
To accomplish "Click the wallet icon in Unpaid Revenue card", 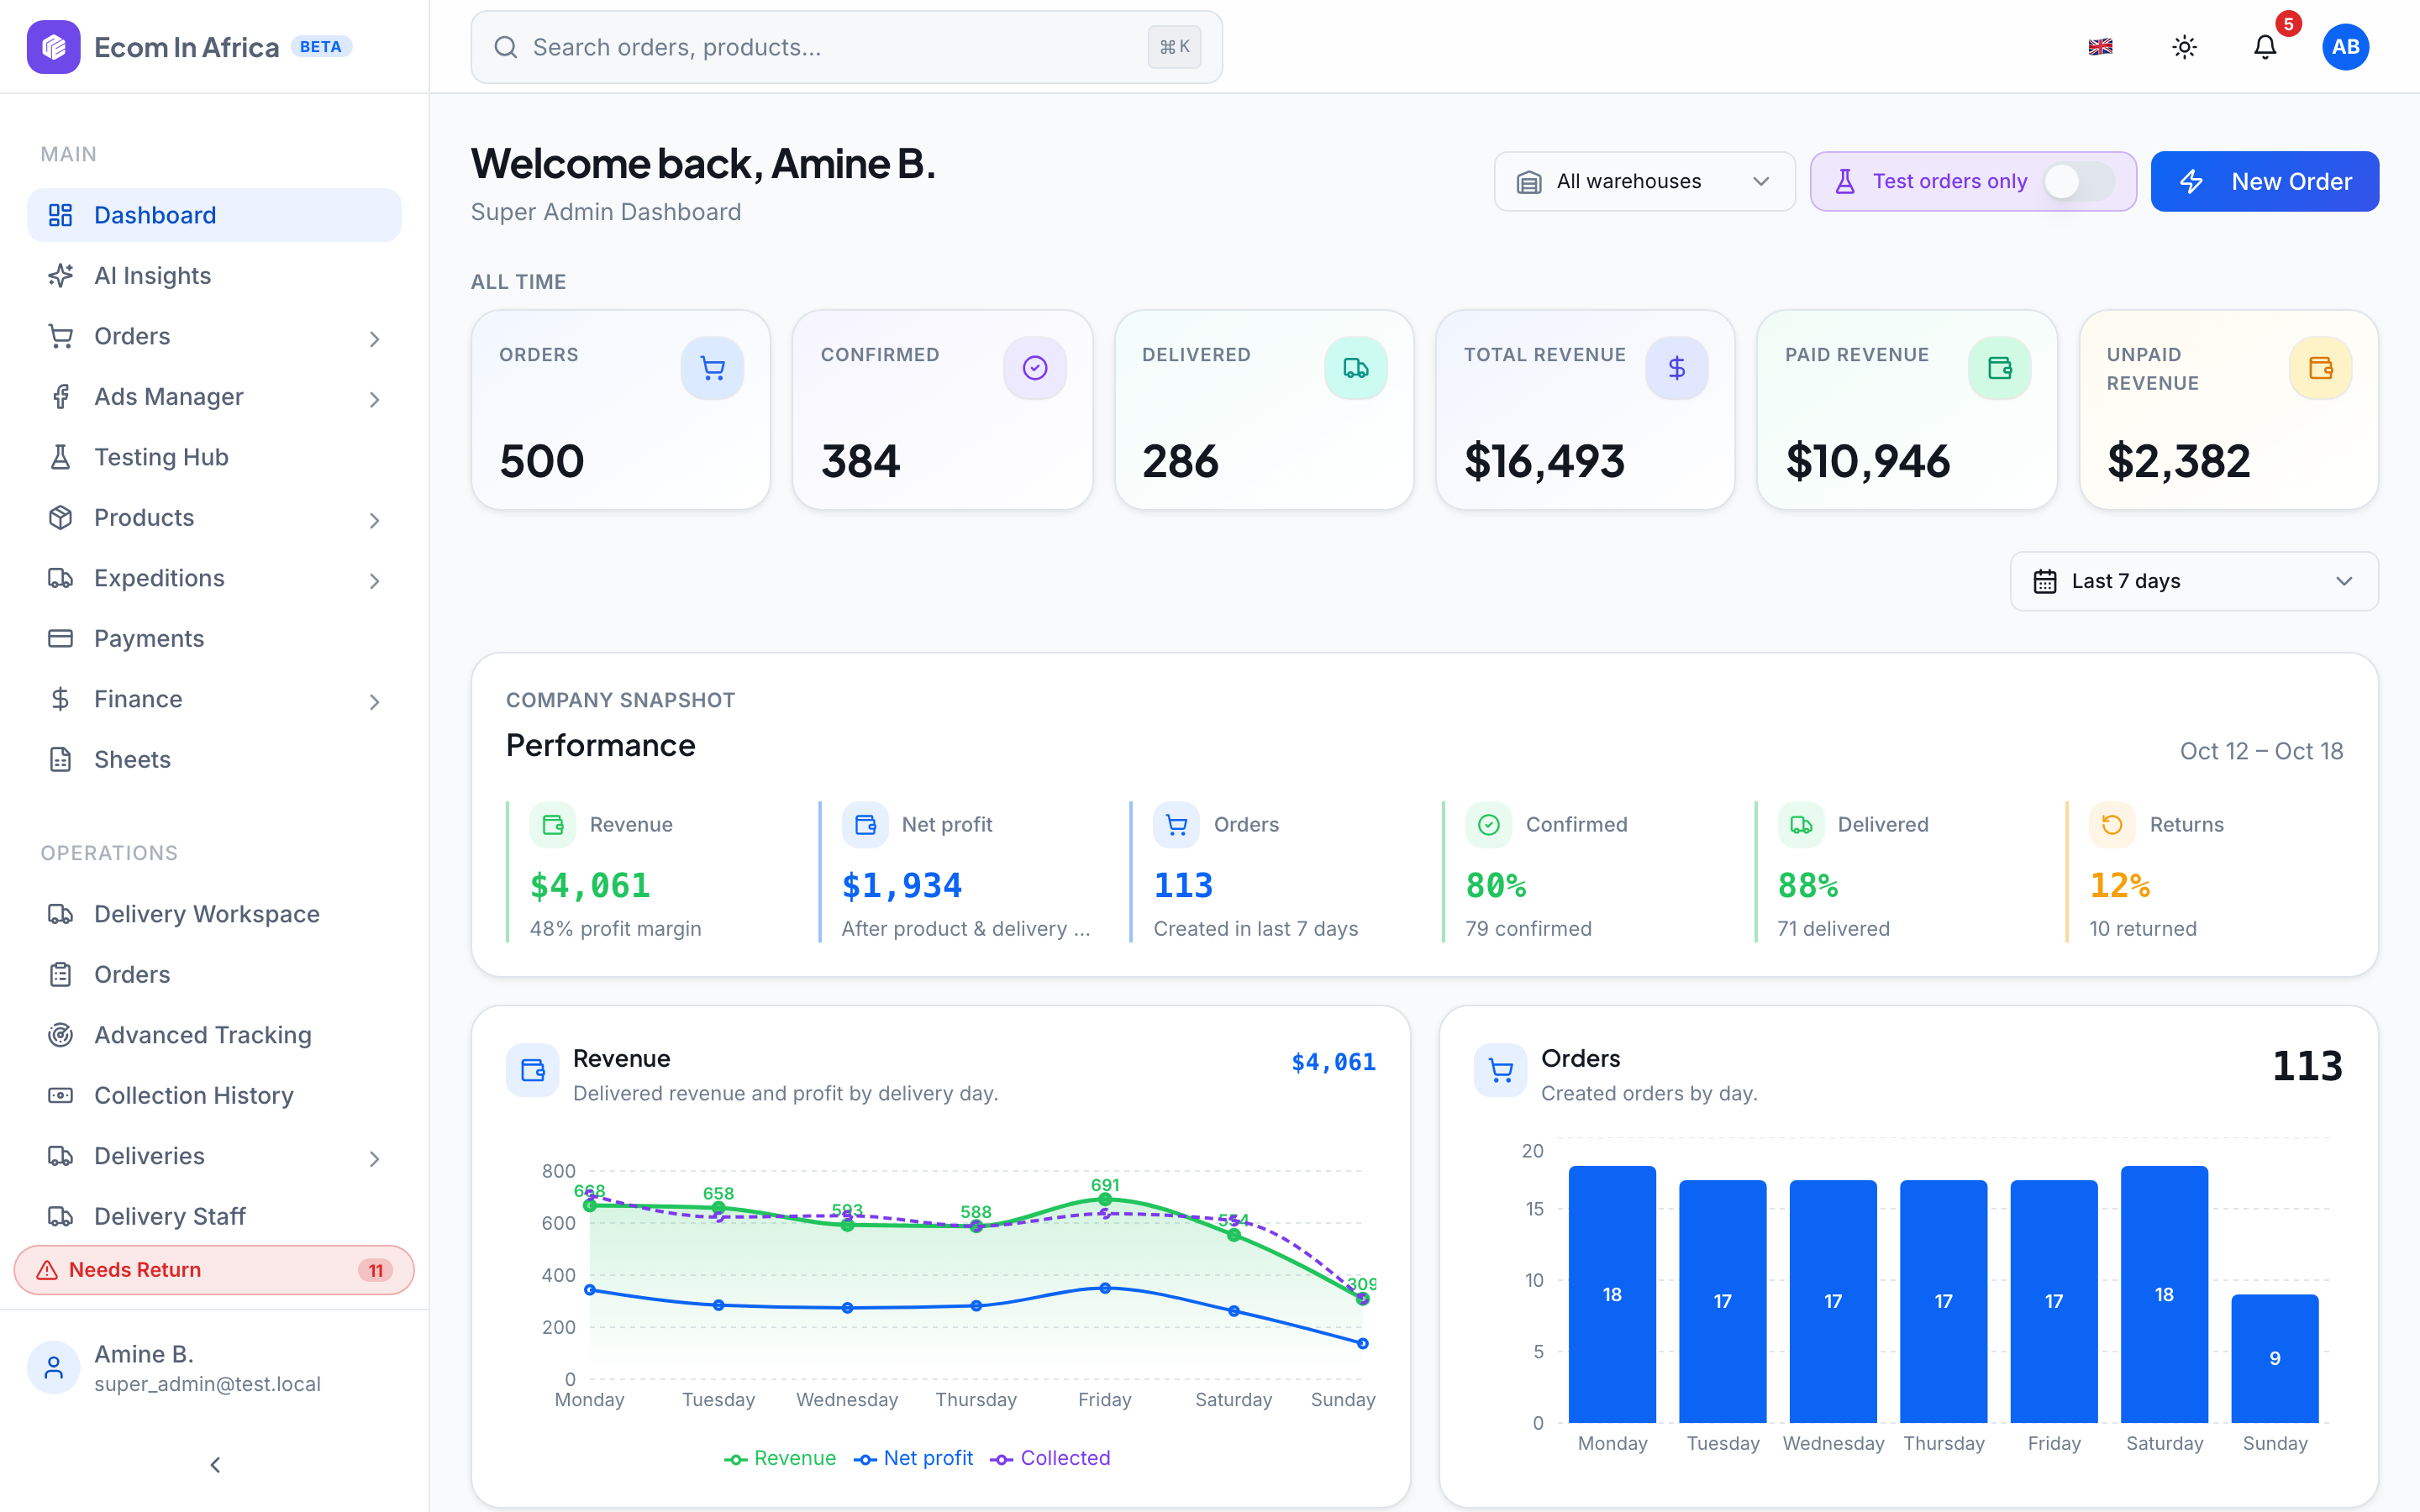I will pyautogui.click(x=2321, y=368).
